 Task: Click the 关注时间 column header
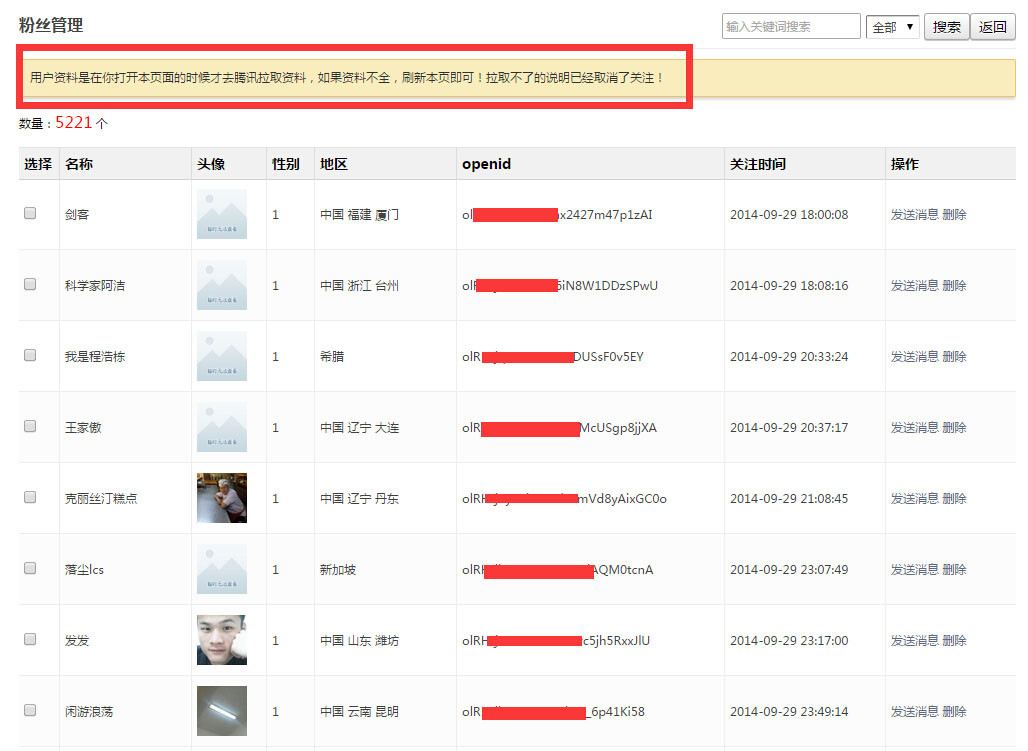pyautogui.click(x=757, y=164)
